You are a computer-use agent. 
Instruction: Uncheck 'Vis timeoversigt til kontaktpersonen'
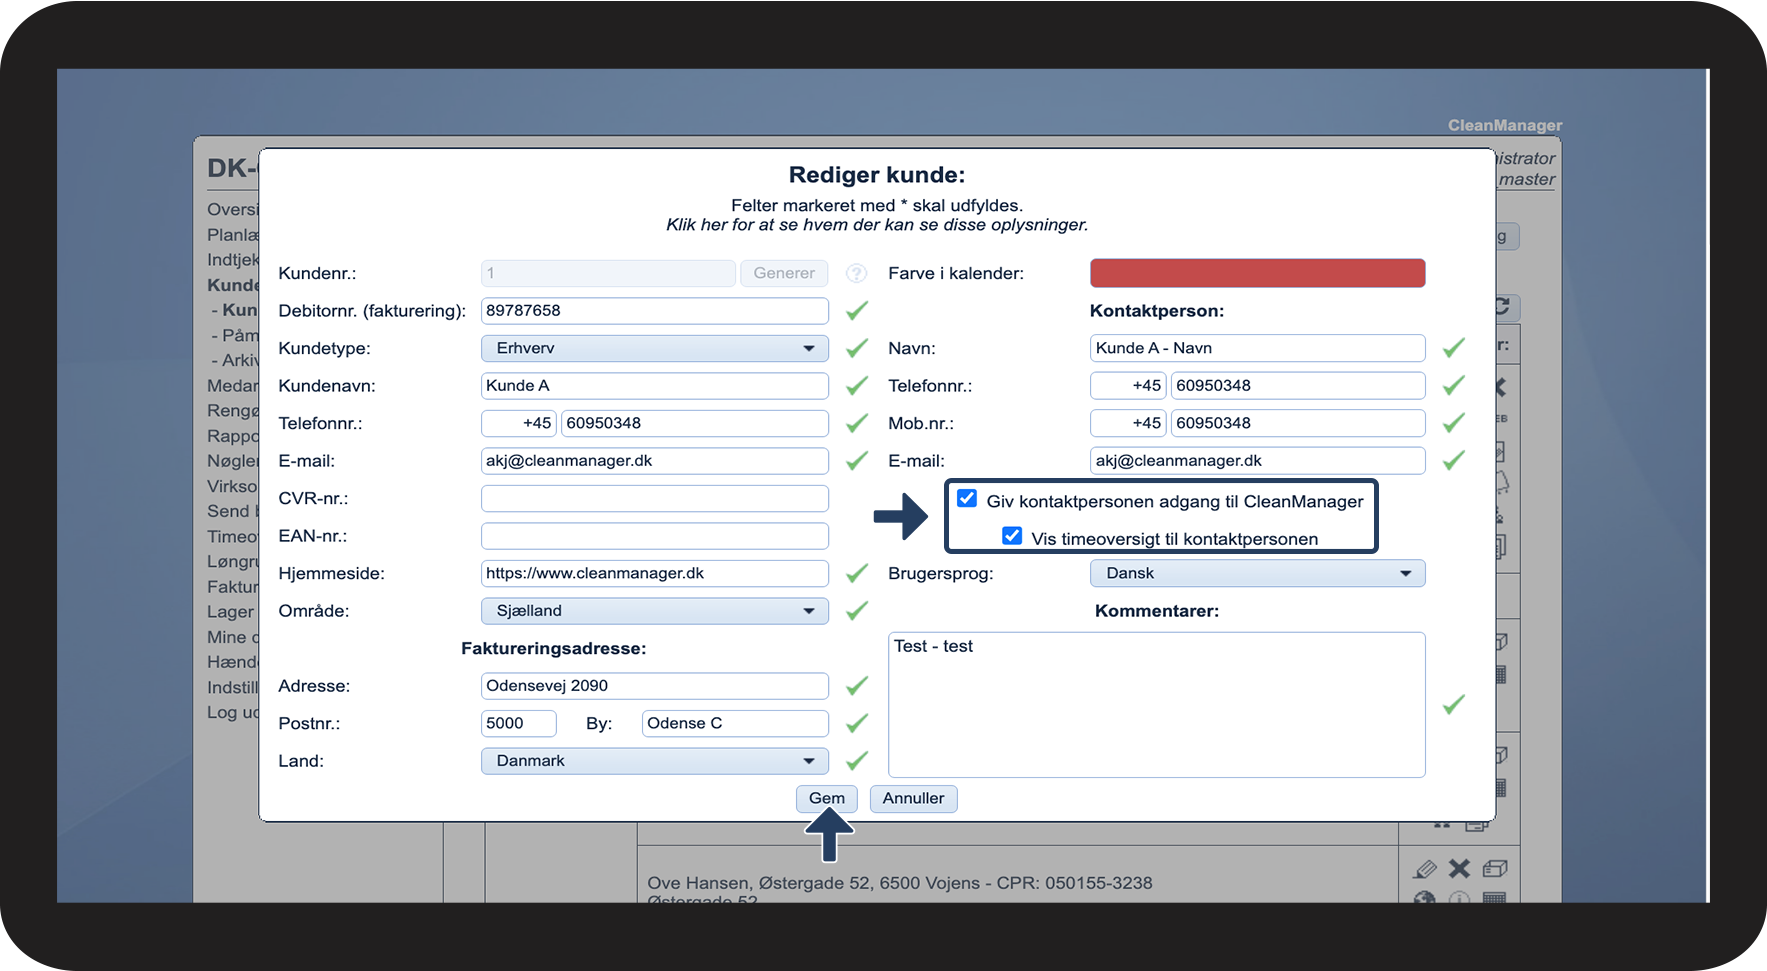[x=1012, y=536]
